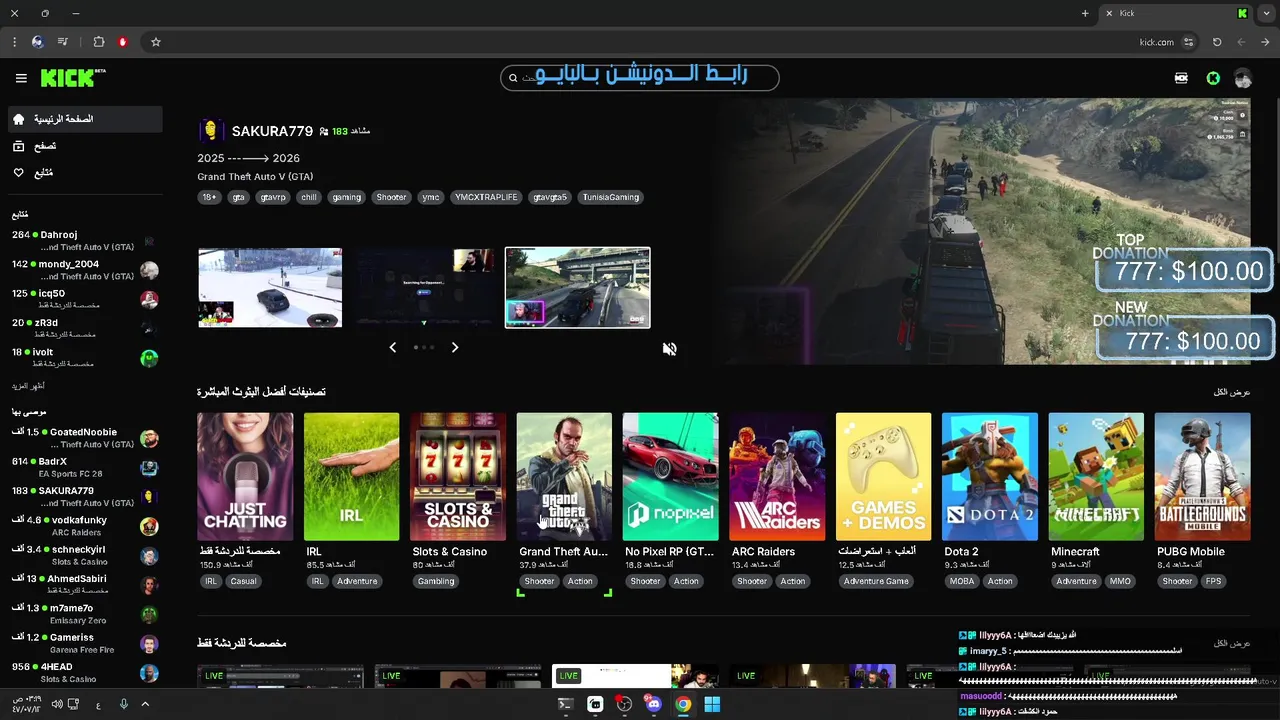
Task: Open the ARC Raiders category card
Action: (777, 477)
